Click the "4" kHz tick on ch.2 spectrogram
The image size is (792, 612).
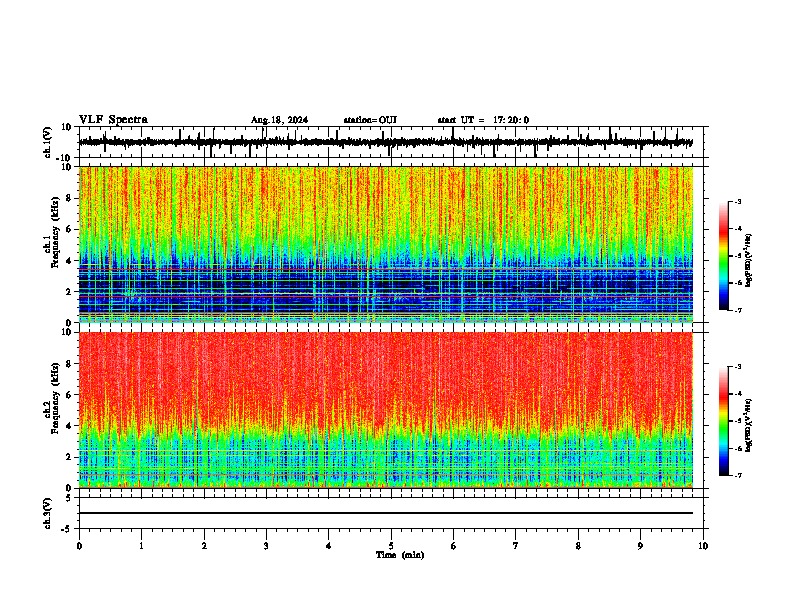pyautogui.click(x=70, y=426)
